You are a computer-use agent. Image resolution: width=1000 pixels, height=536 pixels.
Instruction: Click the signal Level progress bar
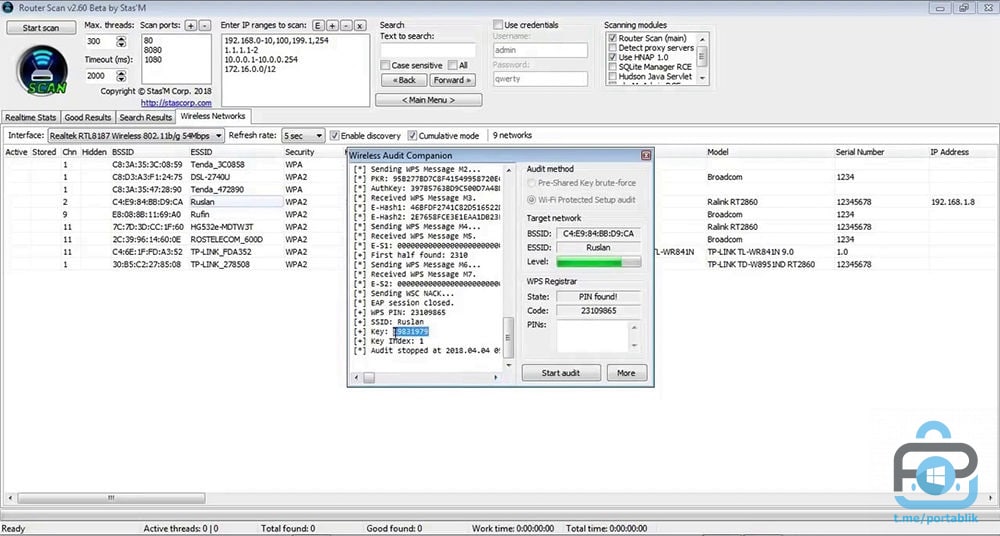(x=599, y=262)
